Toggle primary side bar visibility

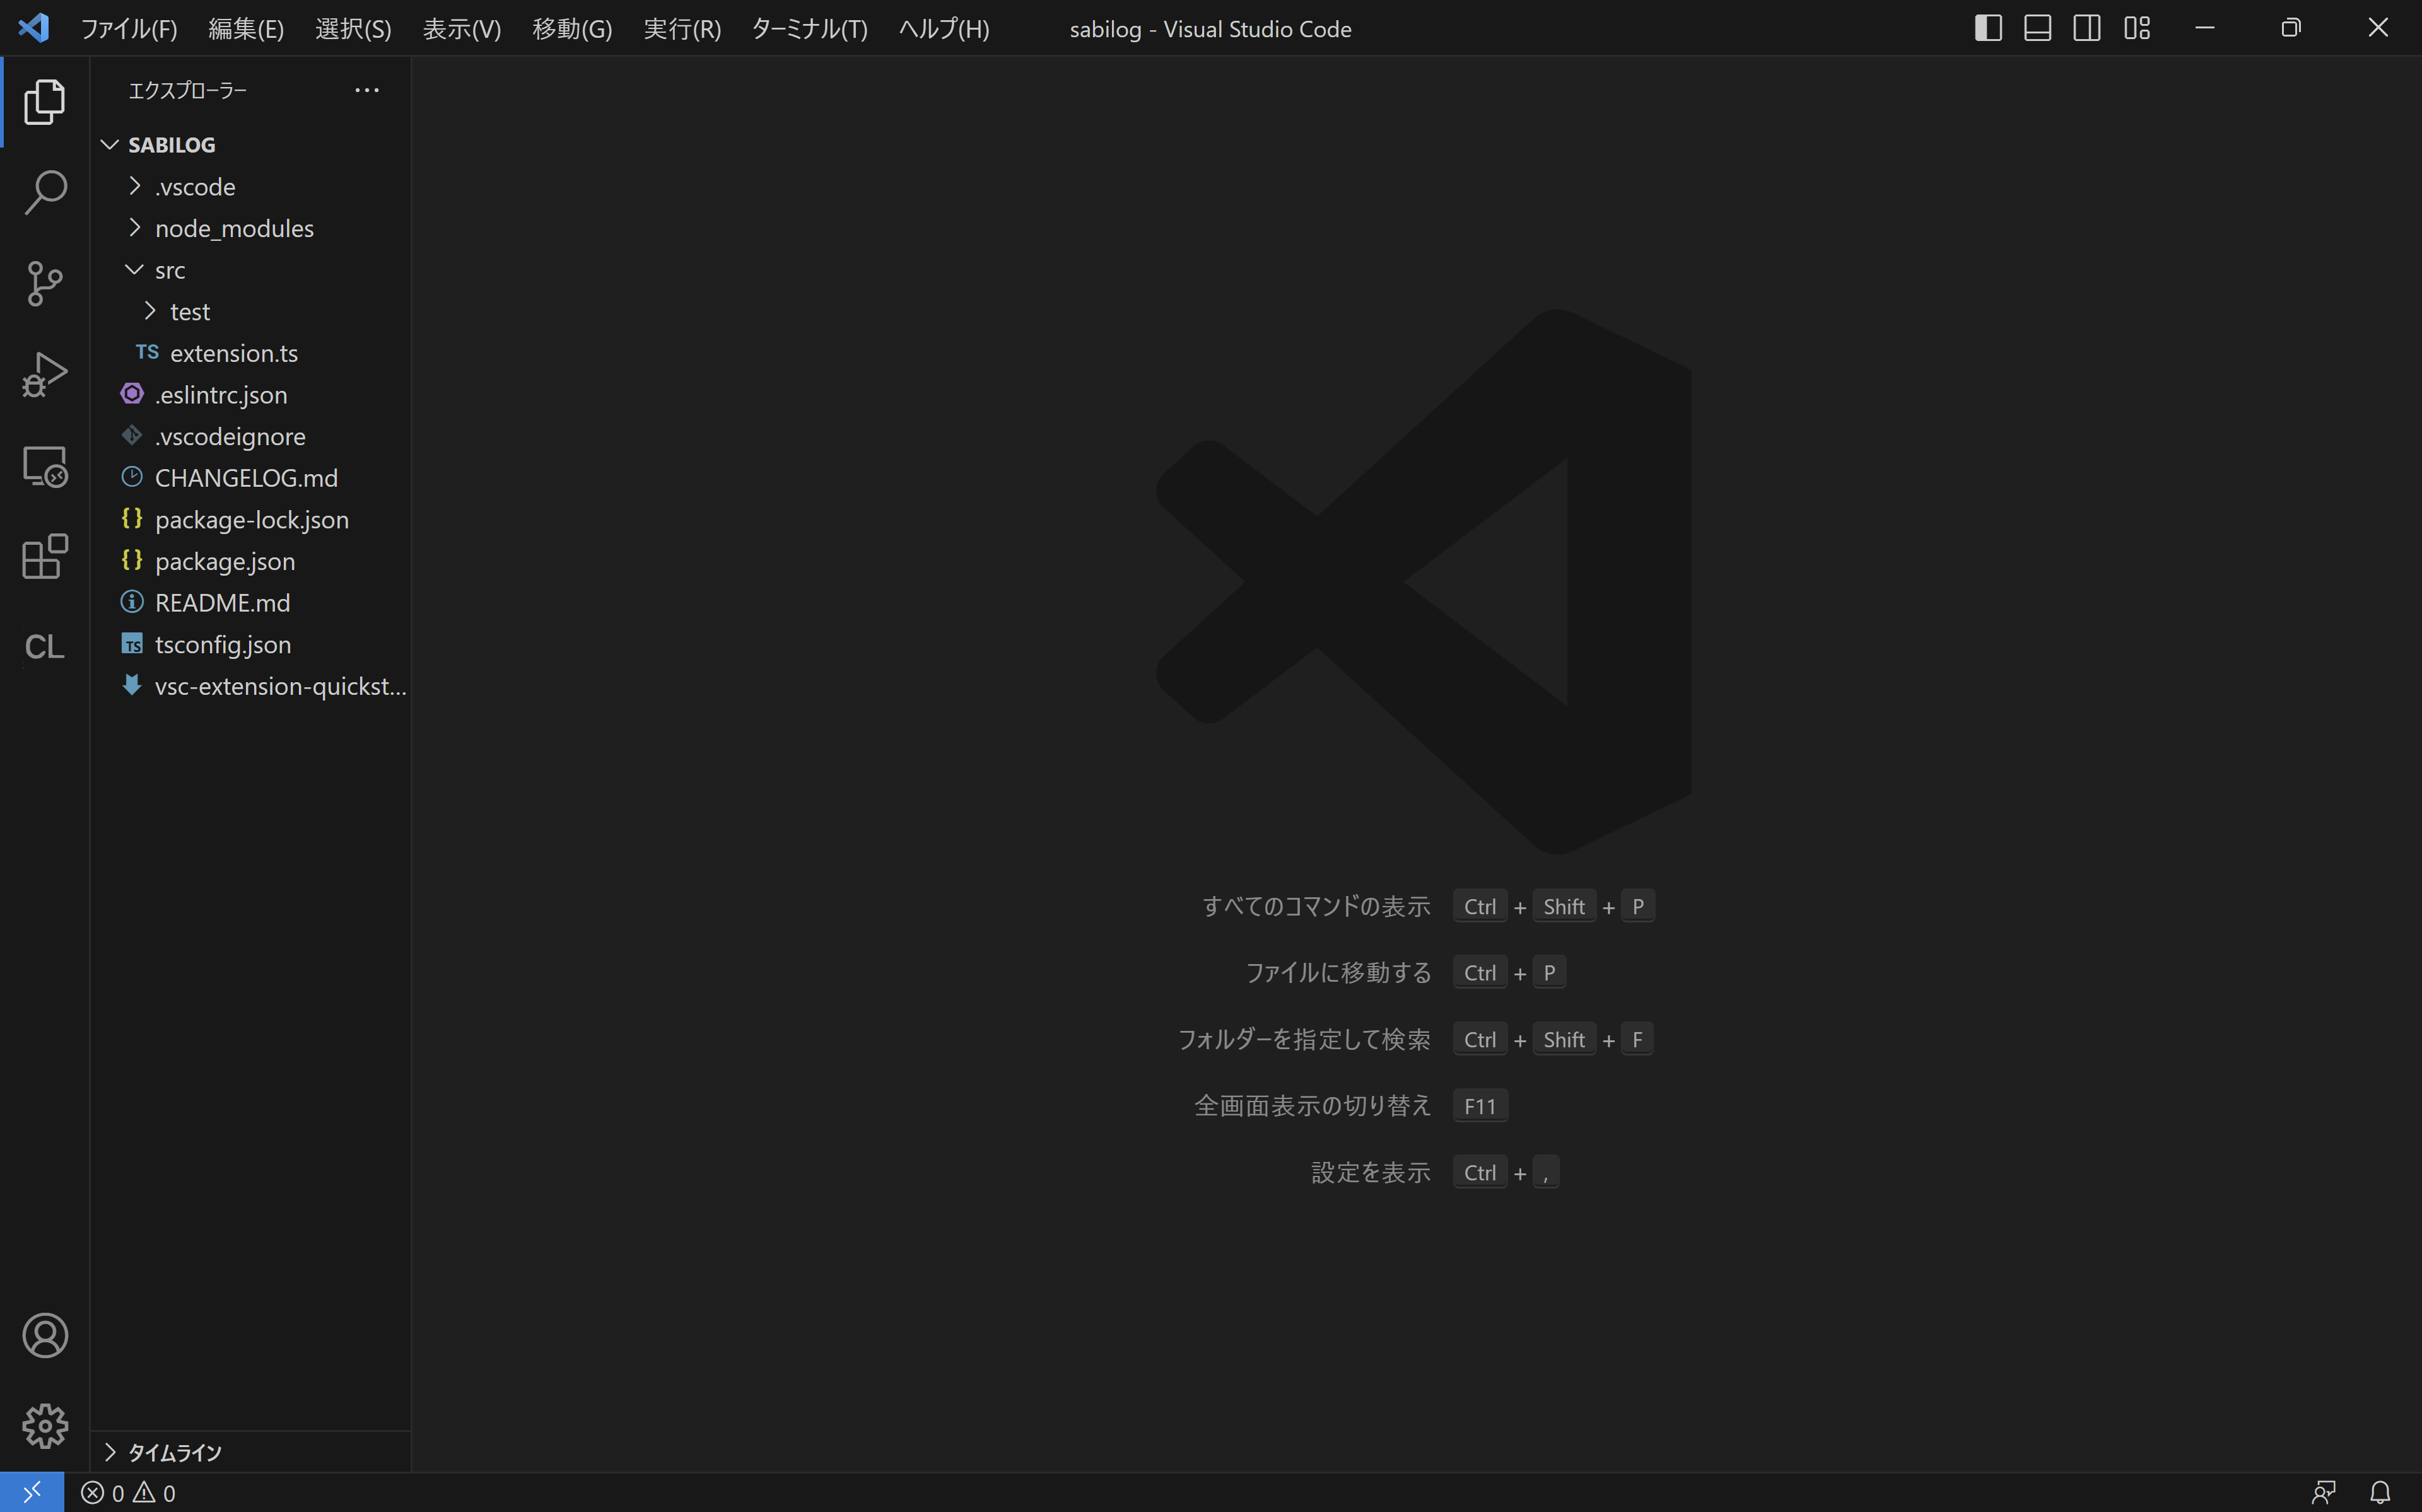(x=1988, y=28)
